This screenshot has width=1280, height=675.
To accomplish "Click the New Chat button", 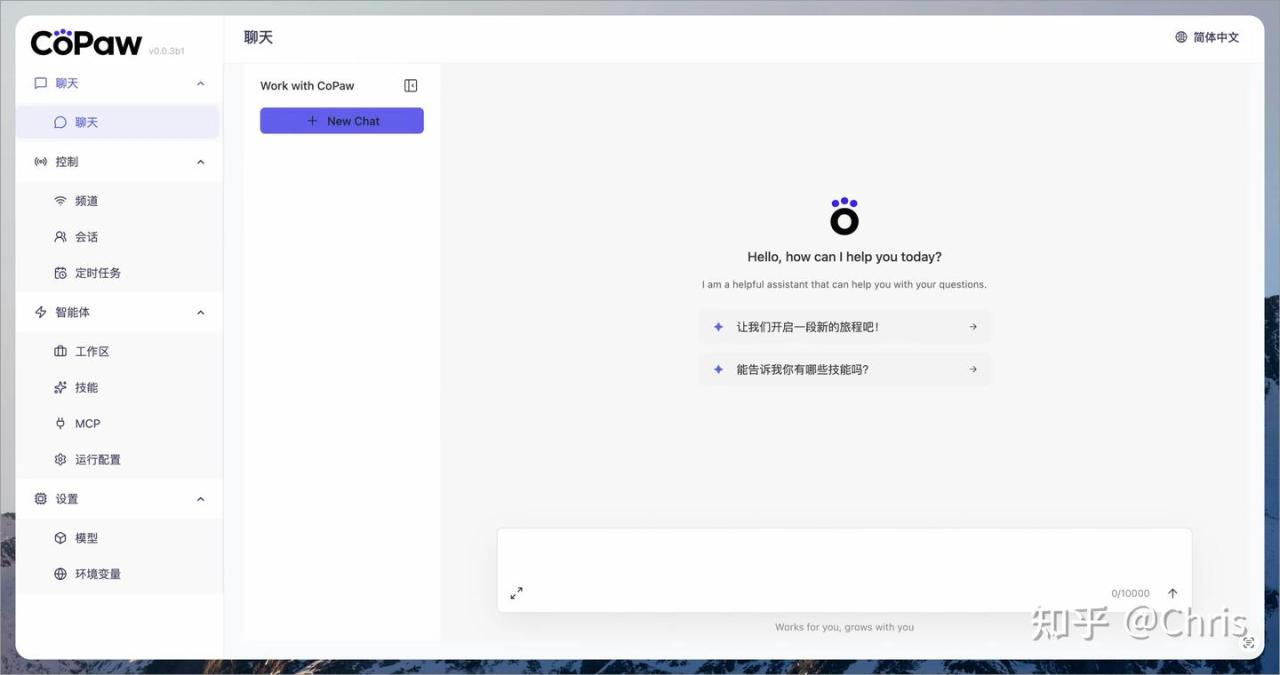I will (342, 121).
